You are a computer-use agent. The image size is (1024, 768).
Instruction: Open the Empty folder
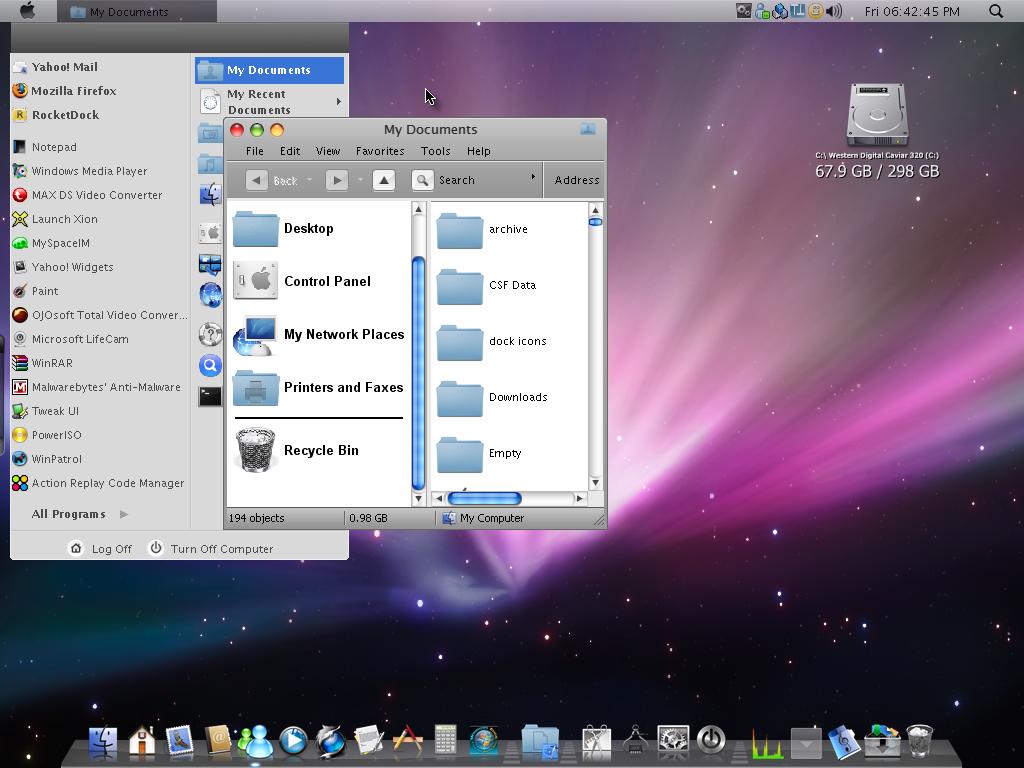point(479,454)
